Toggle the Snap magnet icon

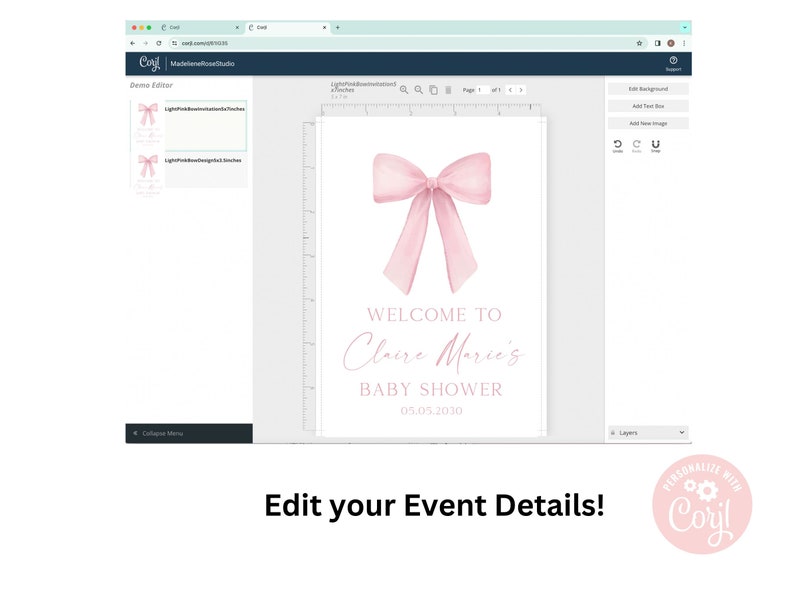[655, 146]
